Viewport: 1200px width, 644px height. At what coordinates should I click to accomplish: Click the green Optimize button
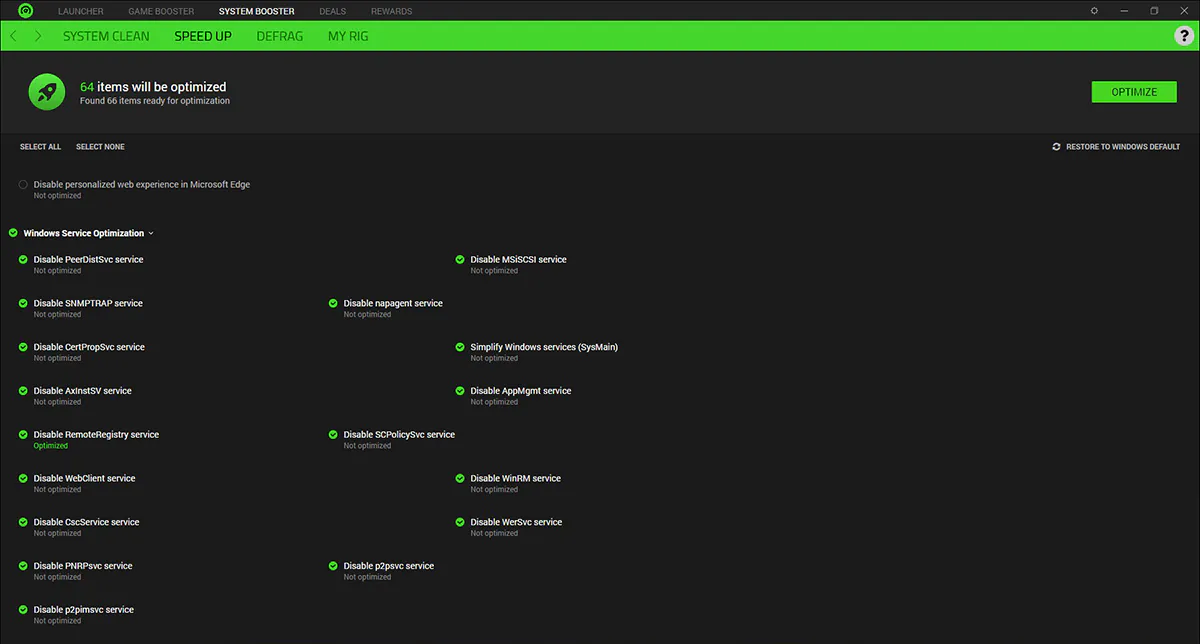1134,92
